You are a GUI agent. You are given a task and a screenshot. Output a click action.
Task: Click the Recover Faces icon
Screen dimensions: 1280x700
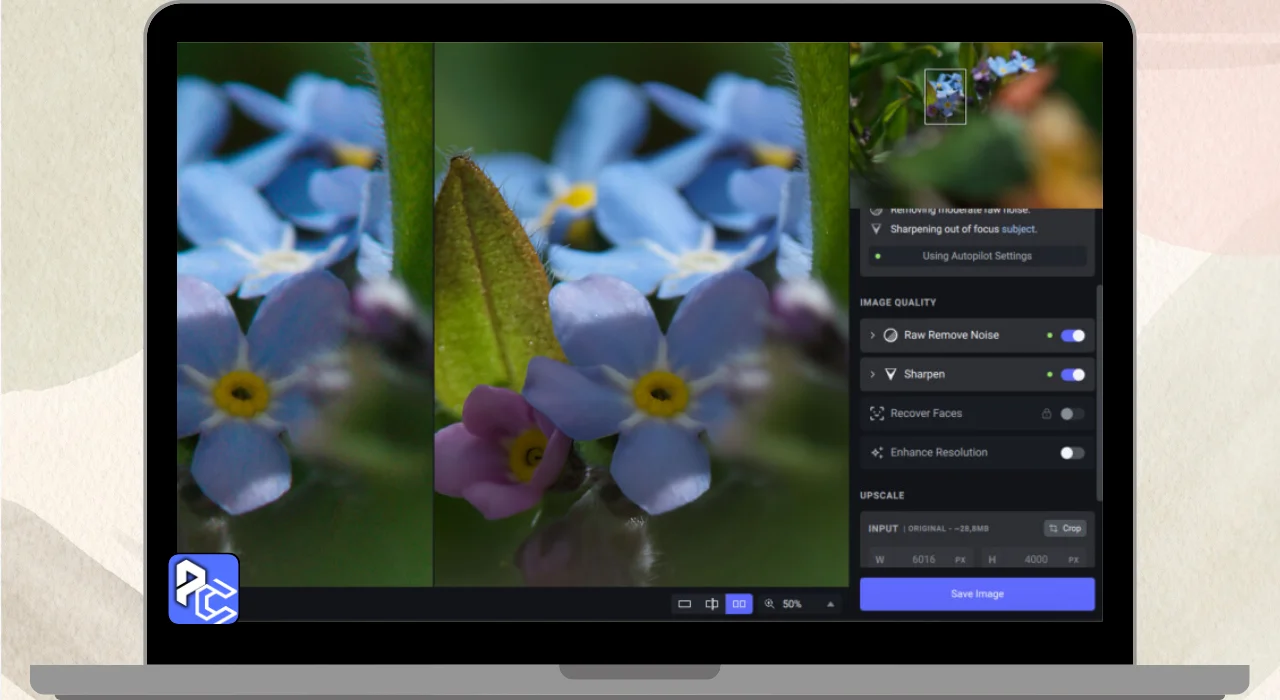click(x=877, y=414)
